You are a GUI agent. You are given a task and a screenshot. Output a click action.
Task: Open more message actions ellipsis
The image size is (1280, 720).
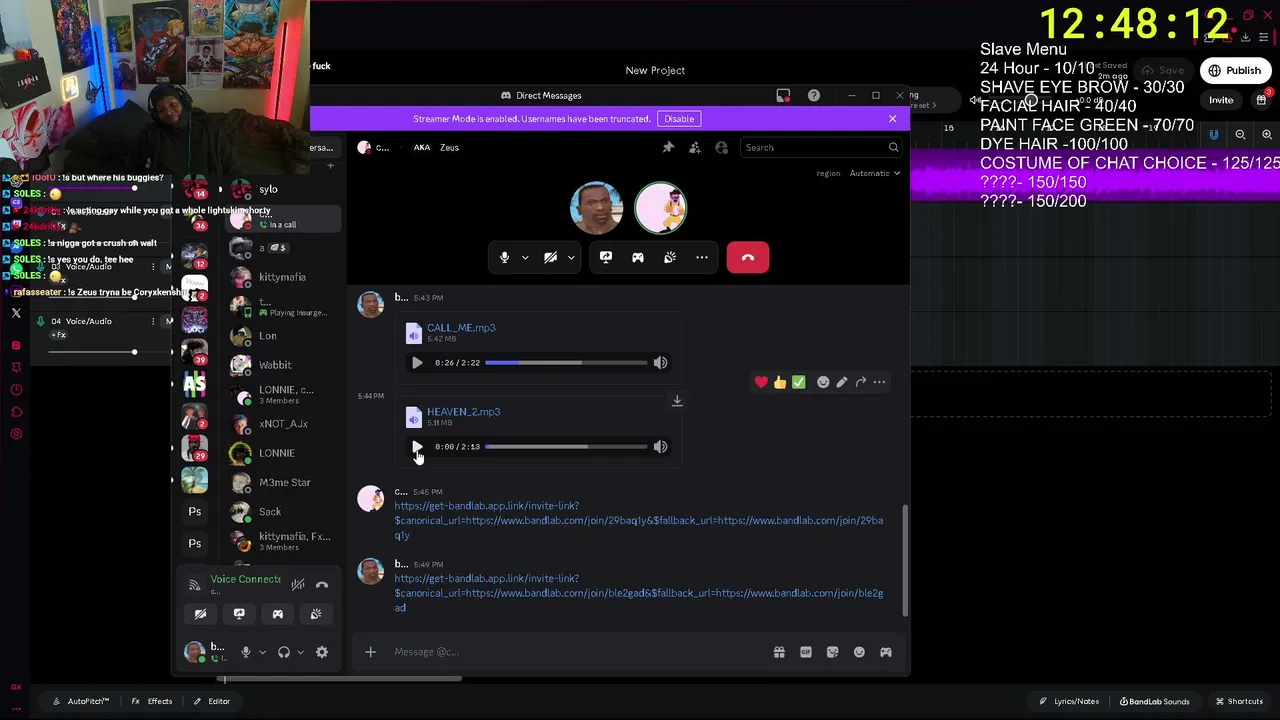(880, 382)
